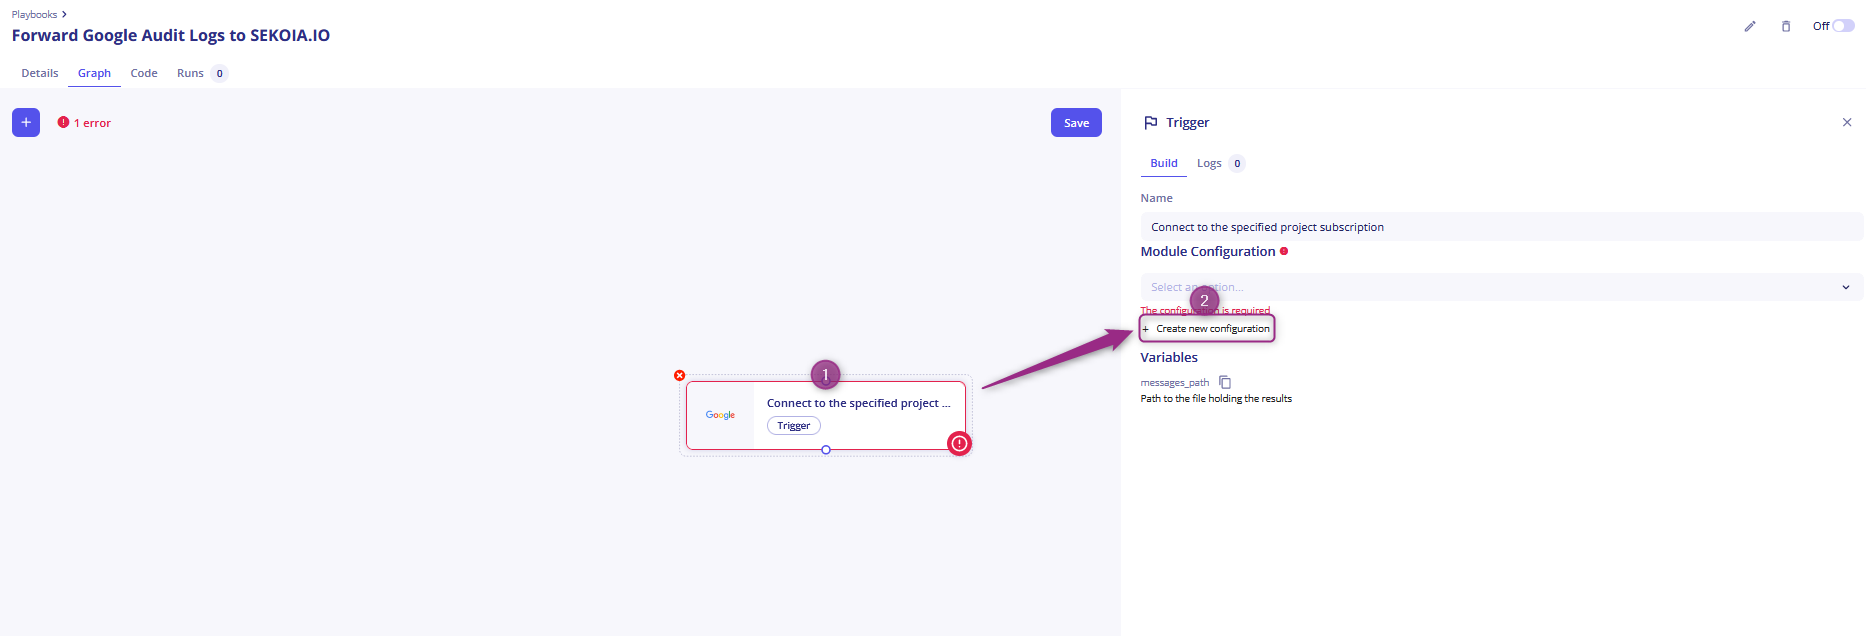Open the Code tab
The height and width of the screenshot is (636, 1866).
pyautogui.click(x=144, y=73)
